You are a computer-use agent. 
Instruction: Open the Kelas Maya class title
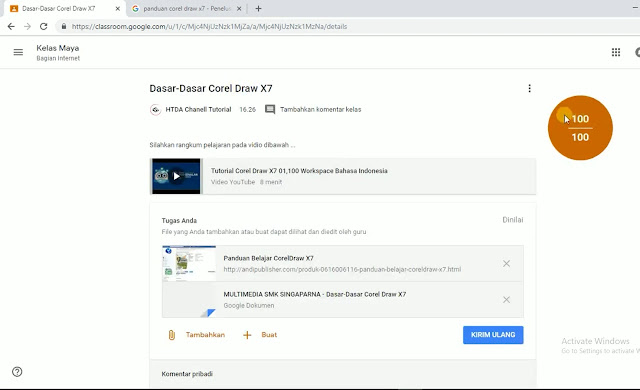58,48
